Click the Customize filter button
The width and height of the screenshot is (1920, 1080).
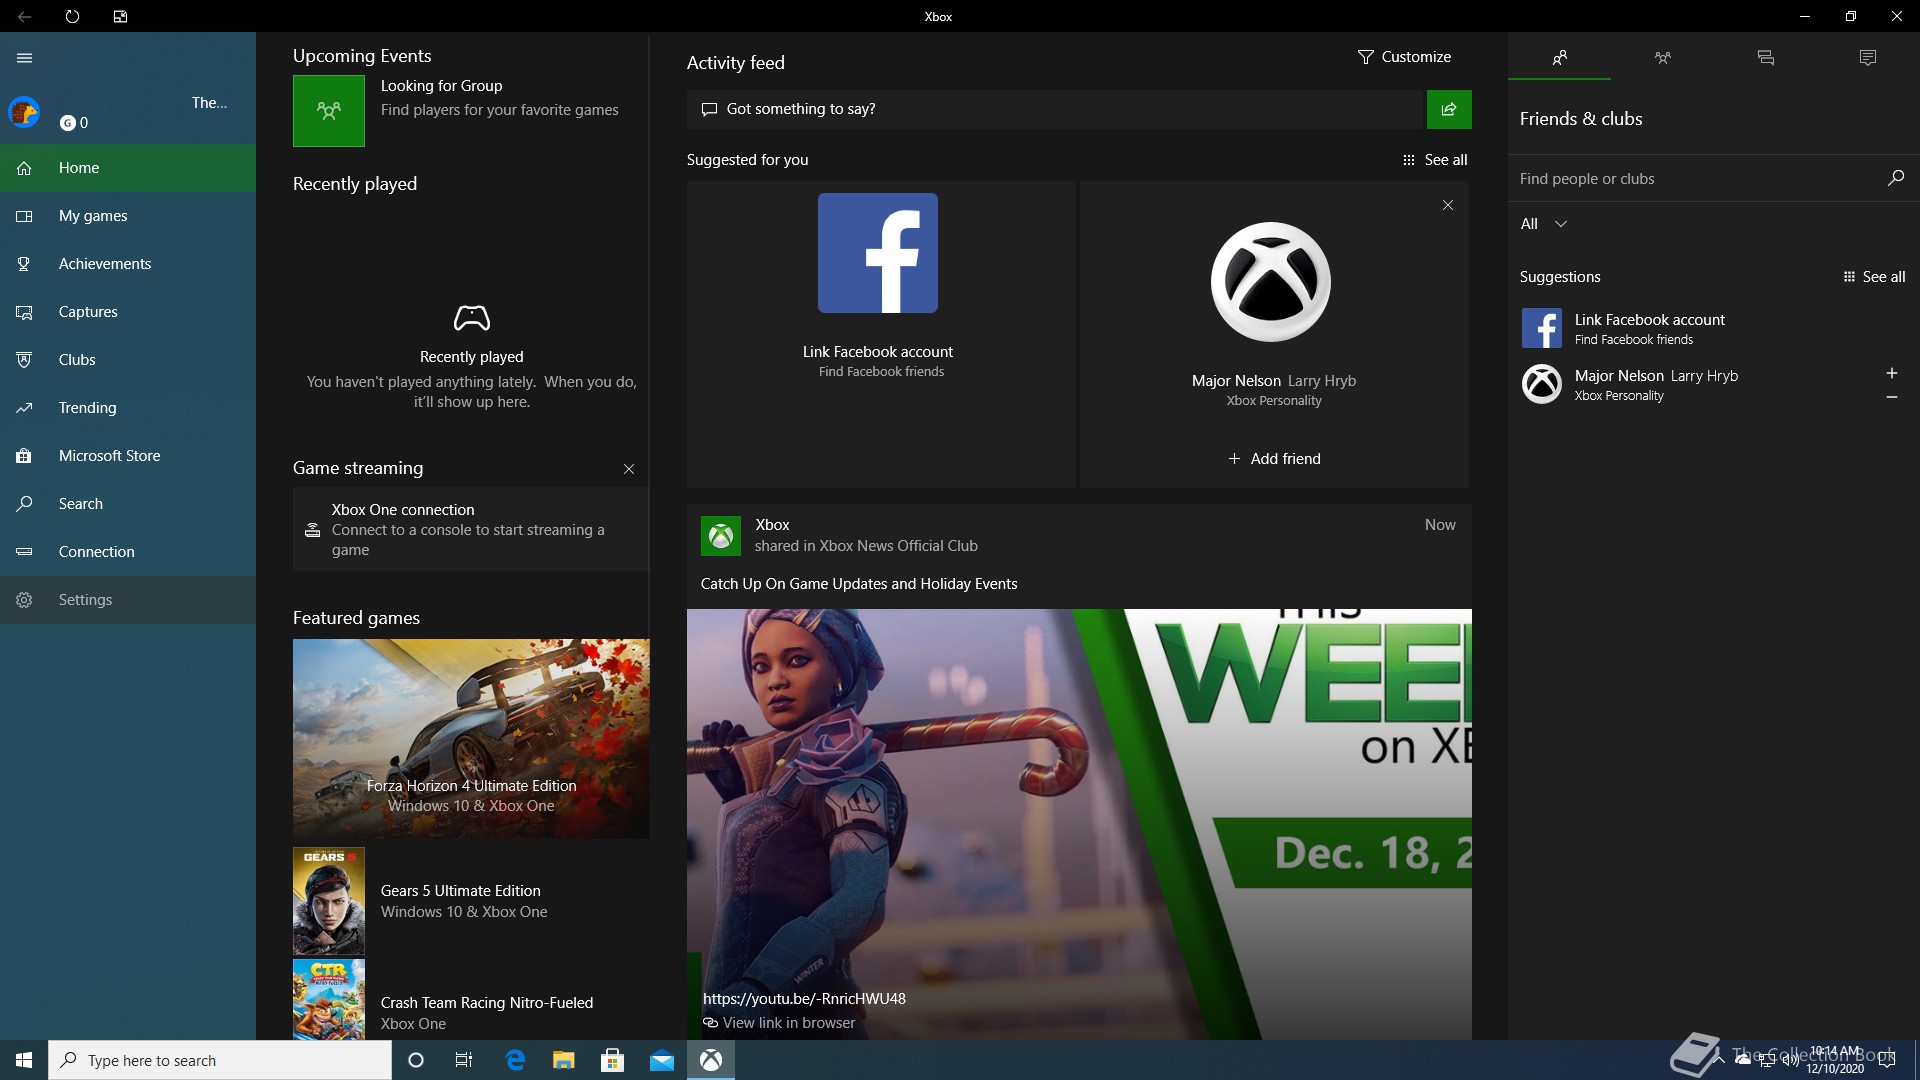click(1404, 57)
